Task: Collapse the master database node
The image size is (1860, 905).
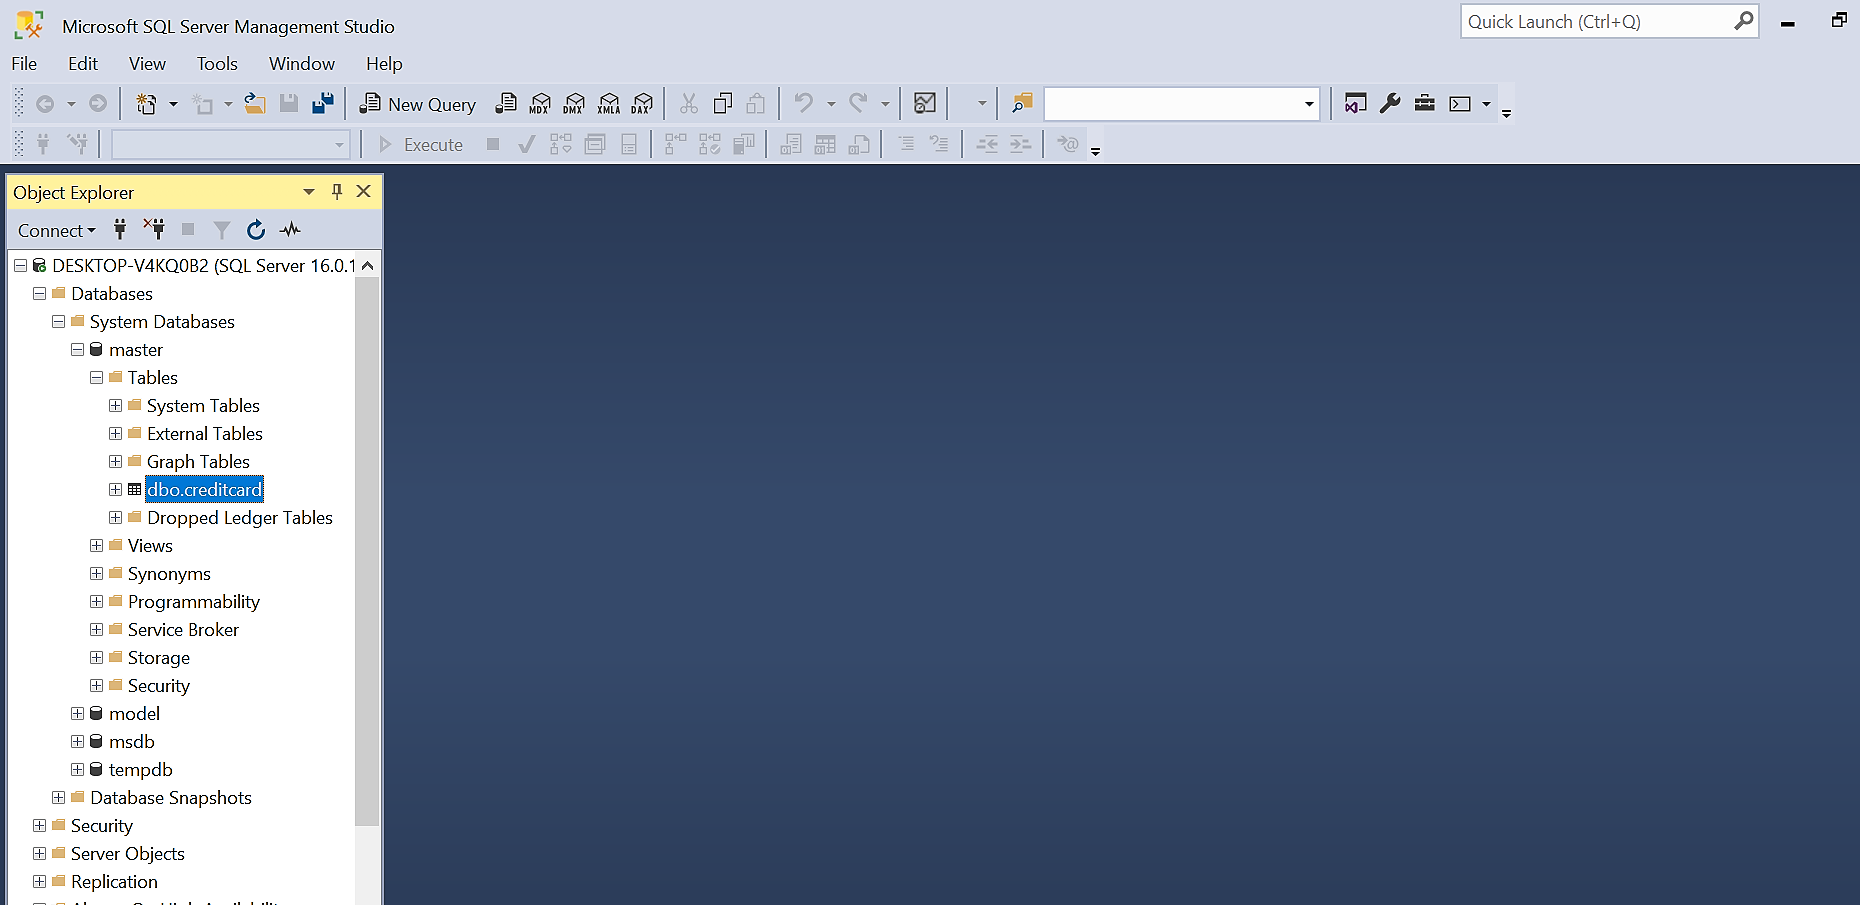Action: (x=77, y=350)
